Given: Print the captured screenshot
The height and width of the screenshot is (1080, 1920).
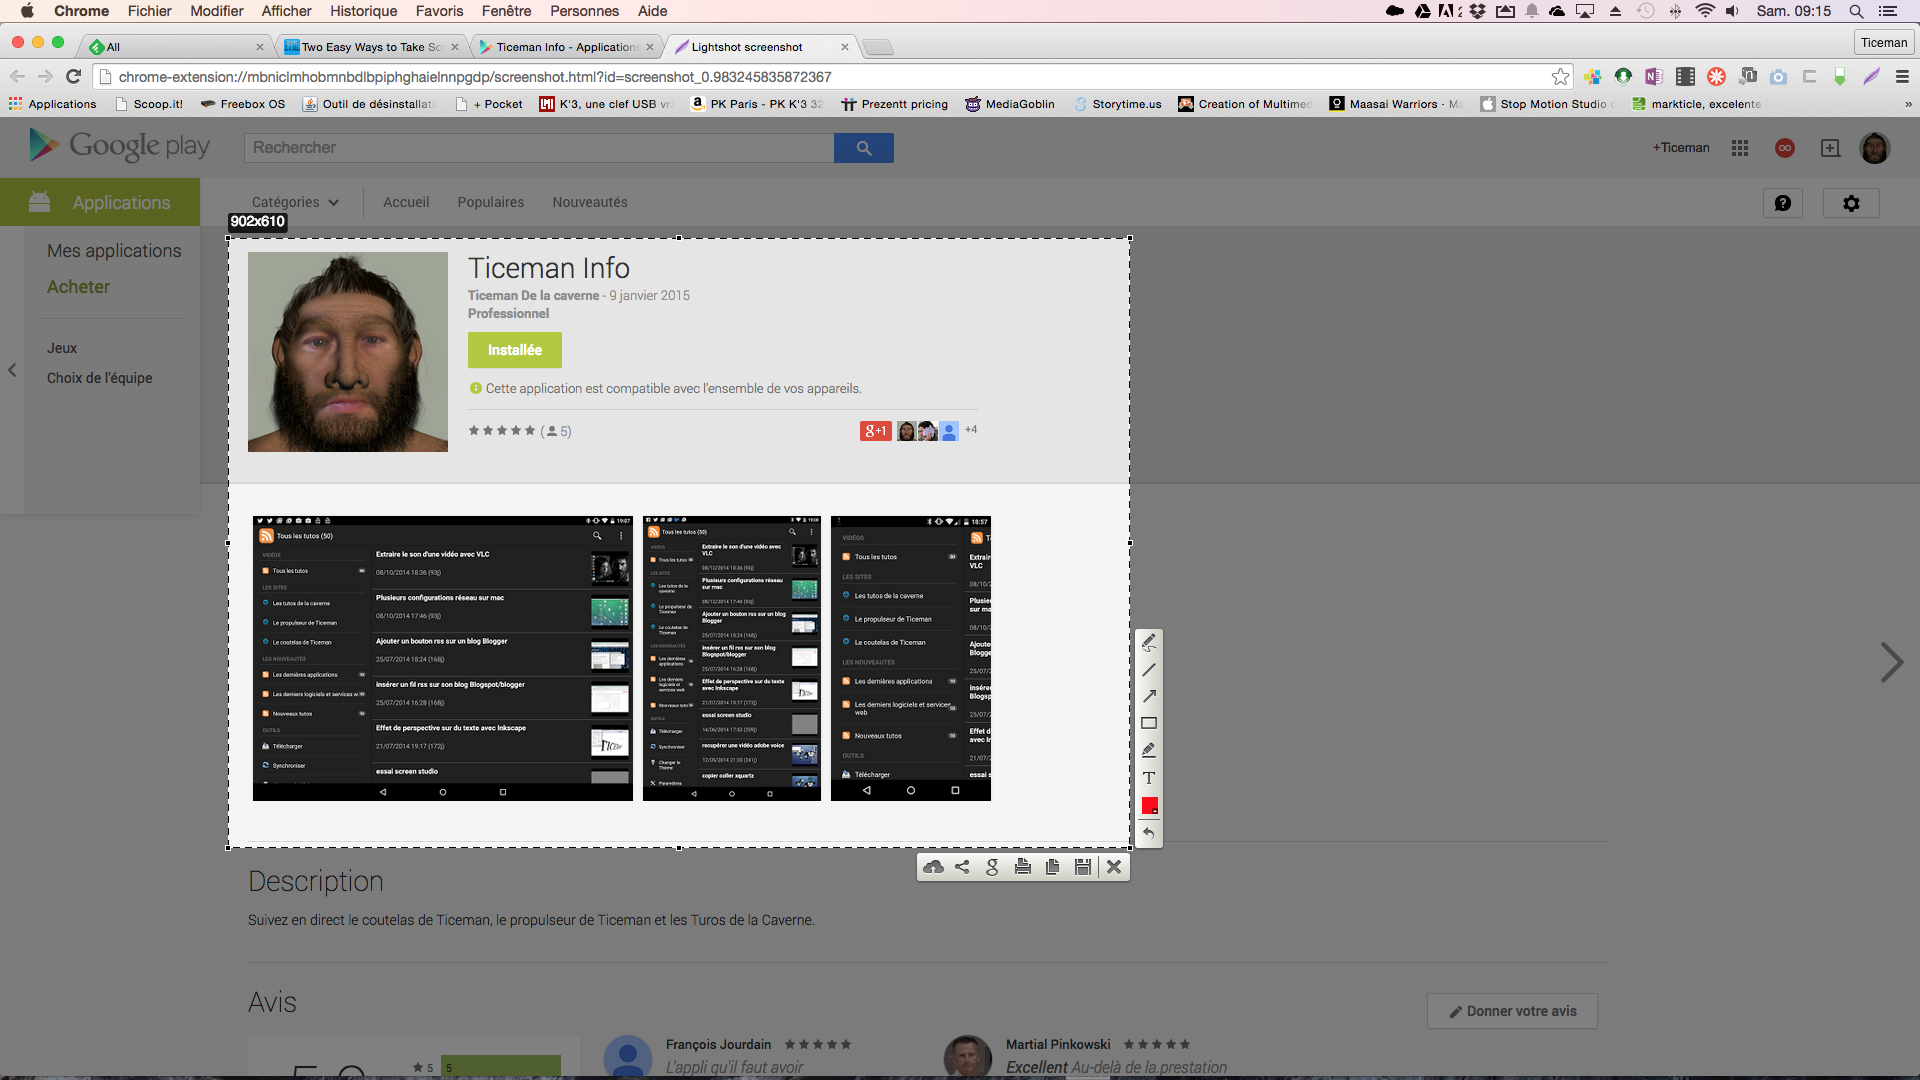Looking at the screenshot, I should pos(1022,867).
